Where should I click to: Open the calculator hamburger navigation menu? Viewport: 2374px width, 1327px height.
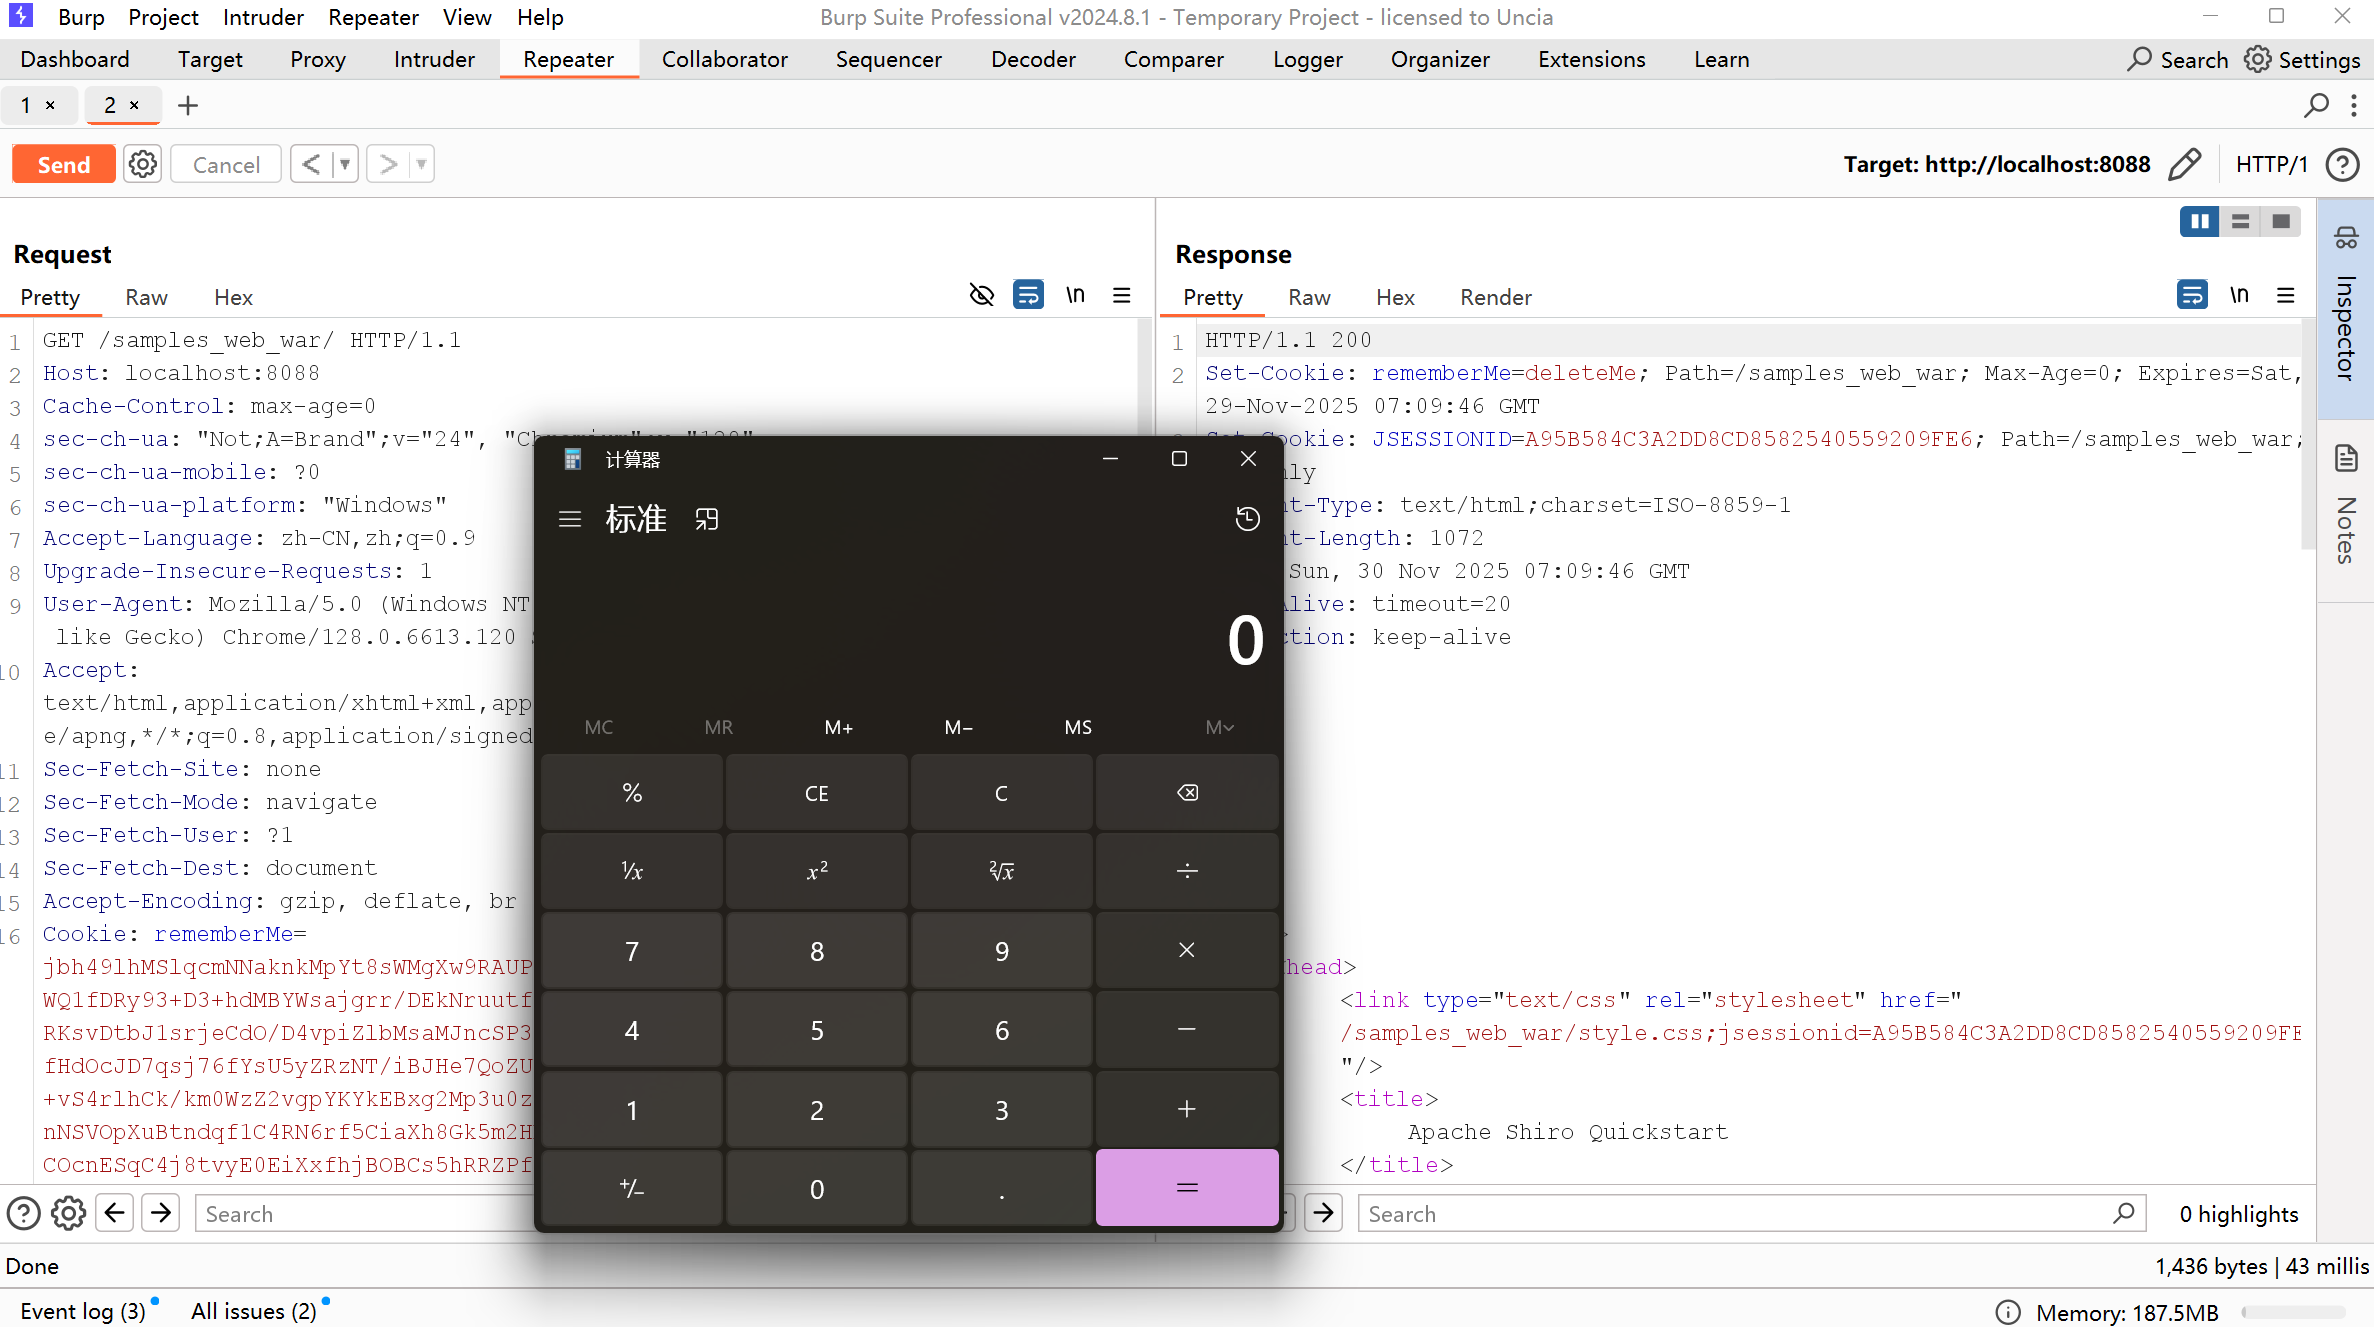pyautogui.click(x=570, y=519)
